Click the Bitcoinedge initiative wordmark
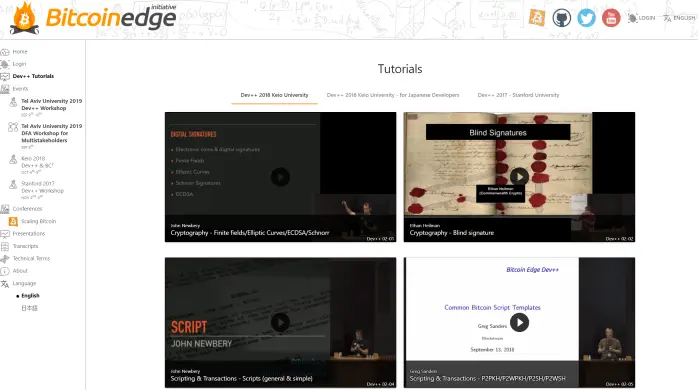The image size is (698, 390). click(x=111, y=18)
